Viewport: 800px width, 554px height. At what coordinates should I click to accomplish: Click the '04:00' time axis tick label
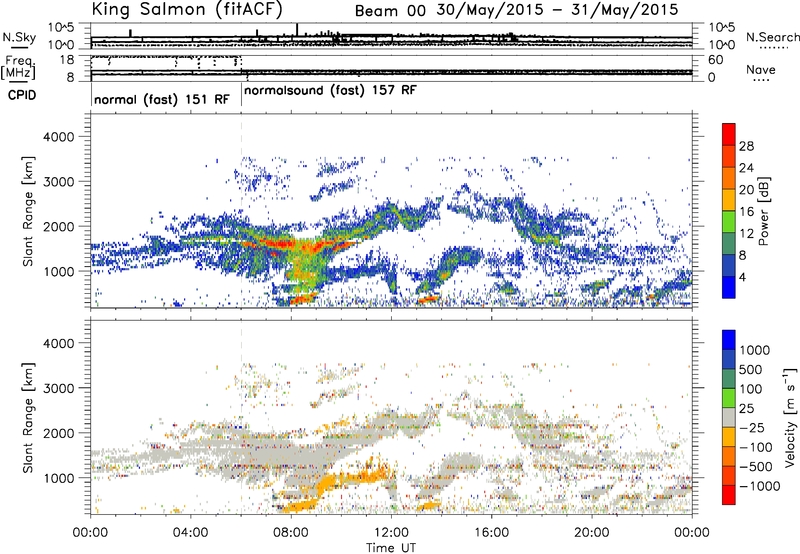click(190, 533)
